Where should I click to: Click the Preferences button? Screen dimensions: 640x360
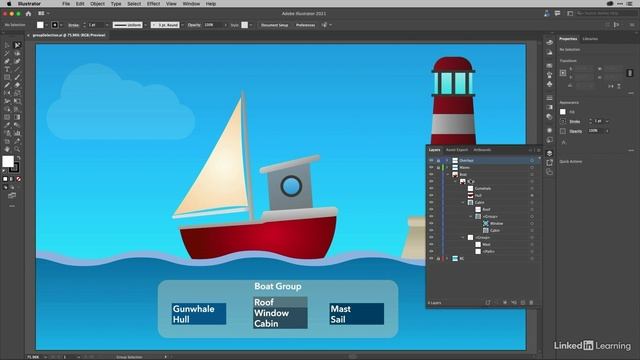[x=305, y=25]
